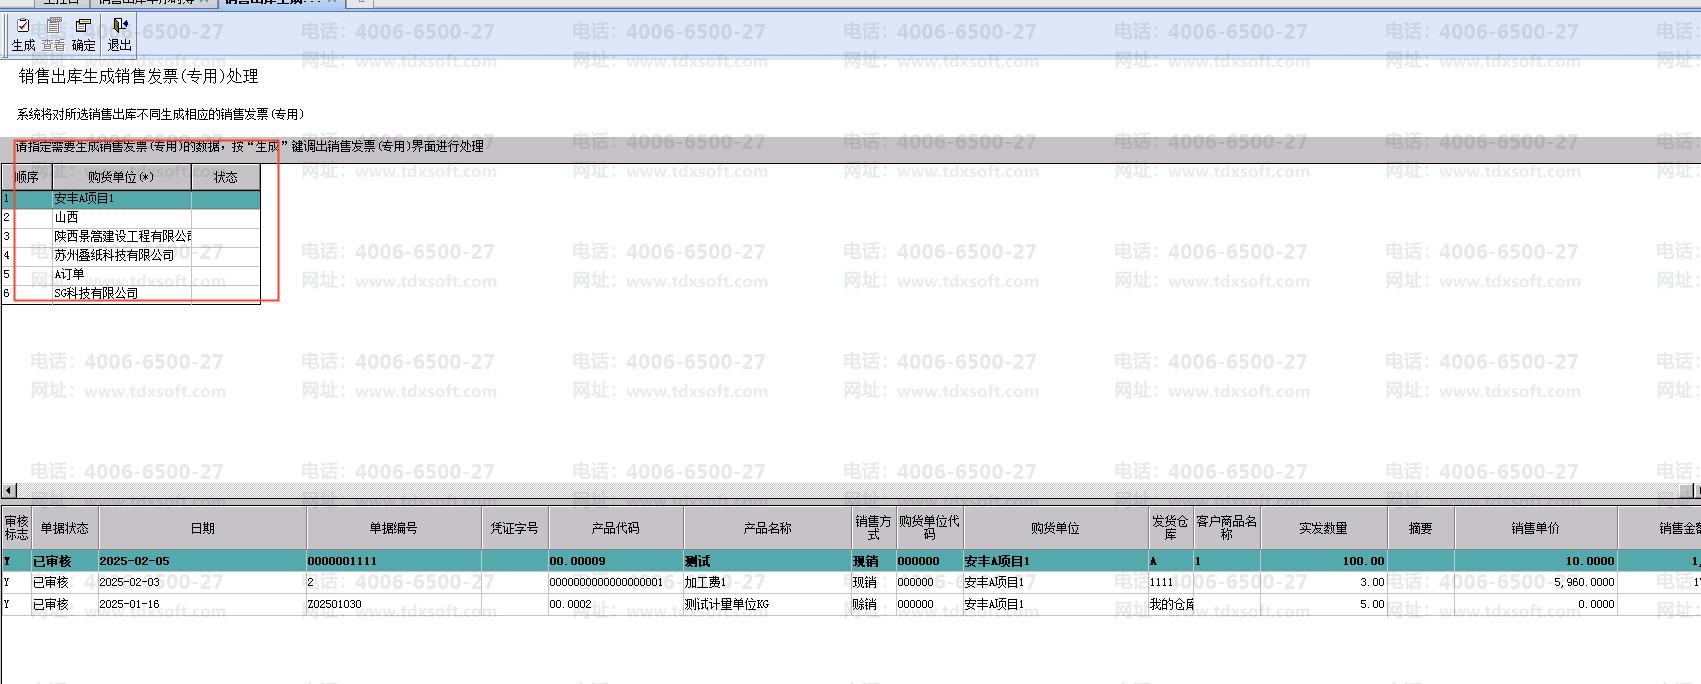Select 陕西景落建设工程有限公司 in buyer list

(131, 237)
